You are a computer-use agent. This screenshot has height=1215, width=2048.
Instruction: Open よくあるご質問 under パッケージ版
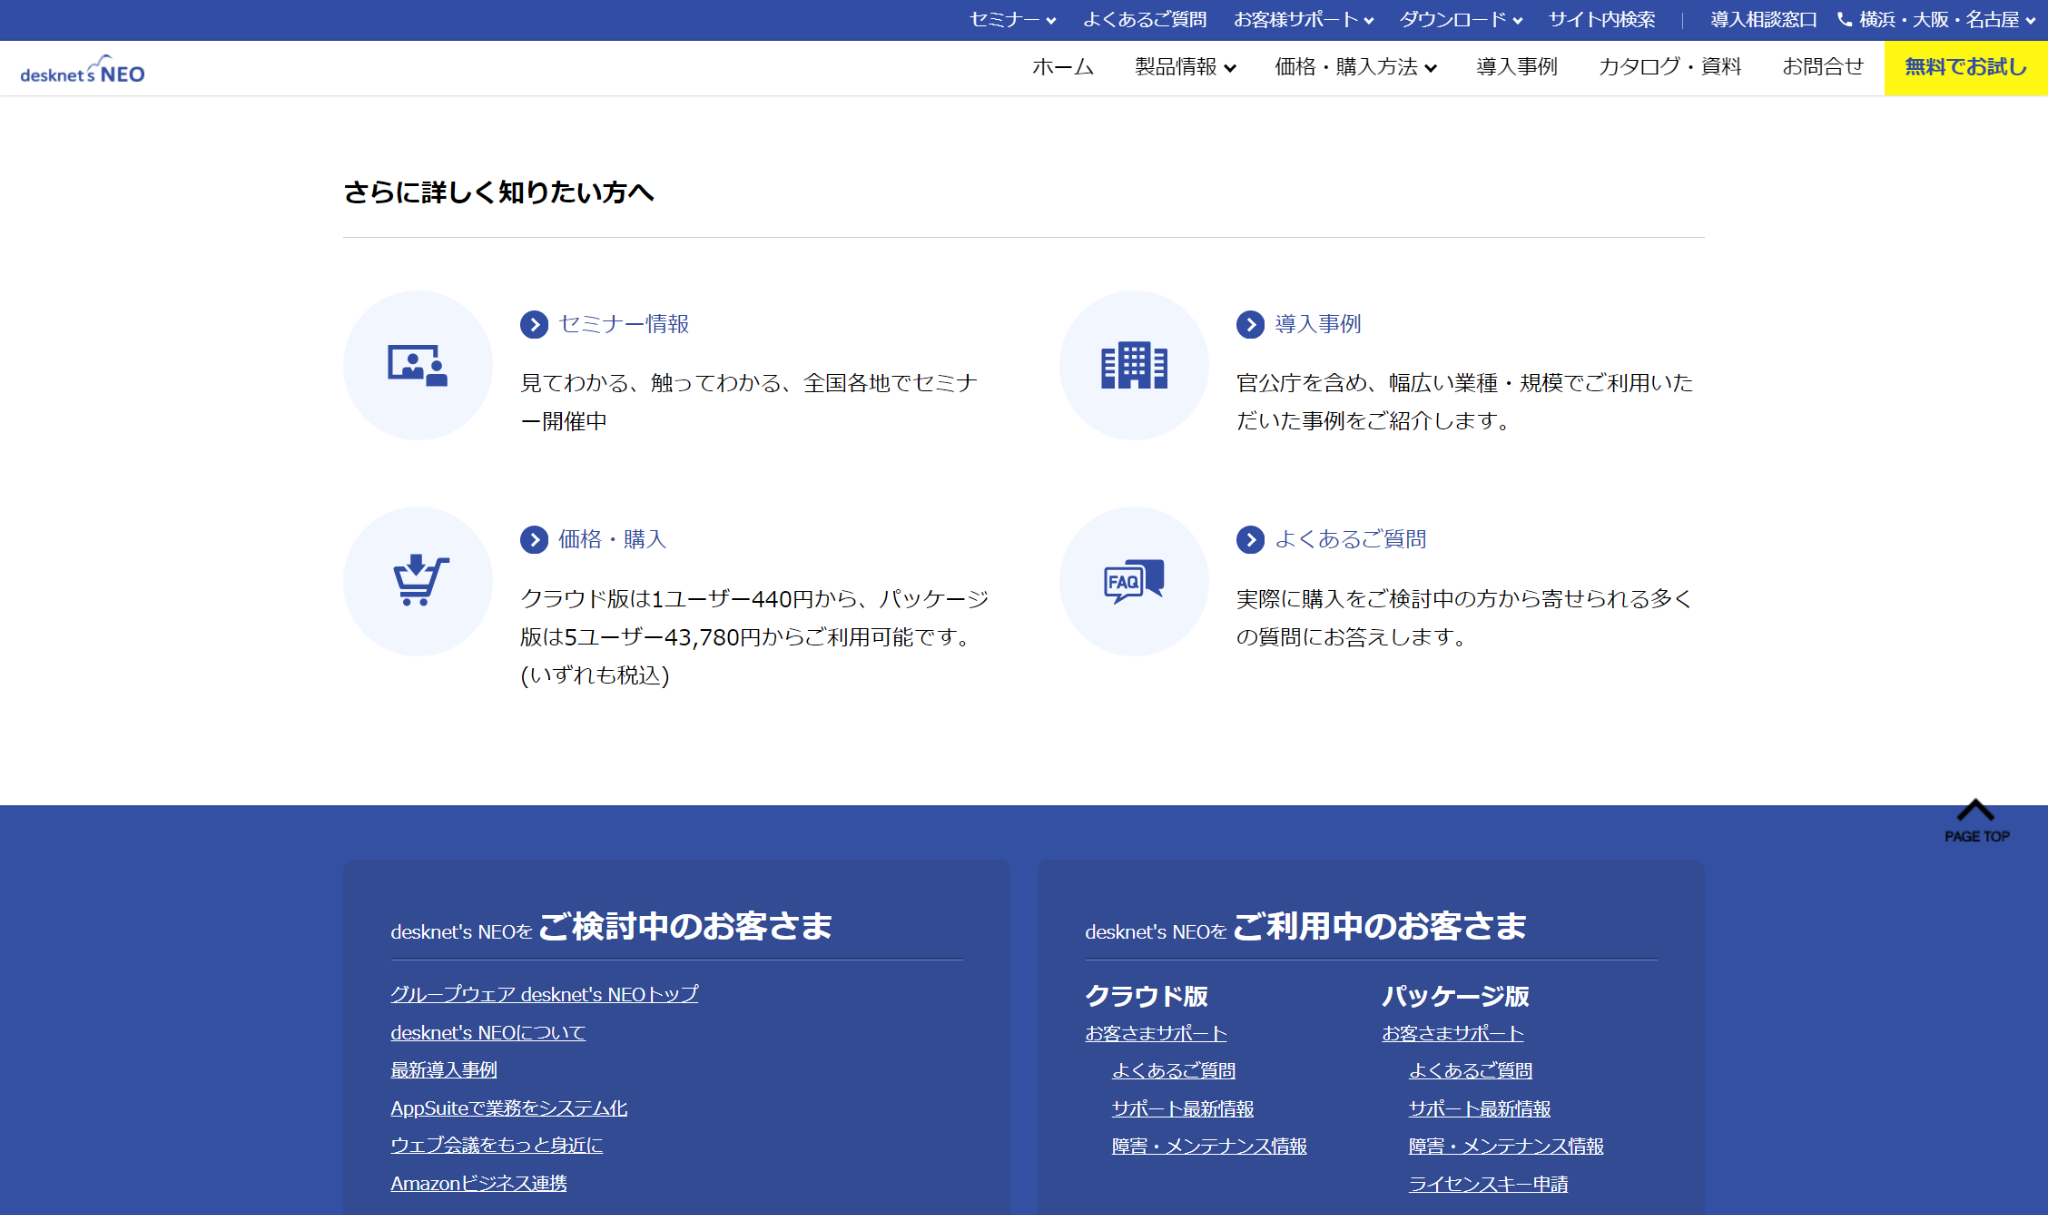coord(1471,1071)
